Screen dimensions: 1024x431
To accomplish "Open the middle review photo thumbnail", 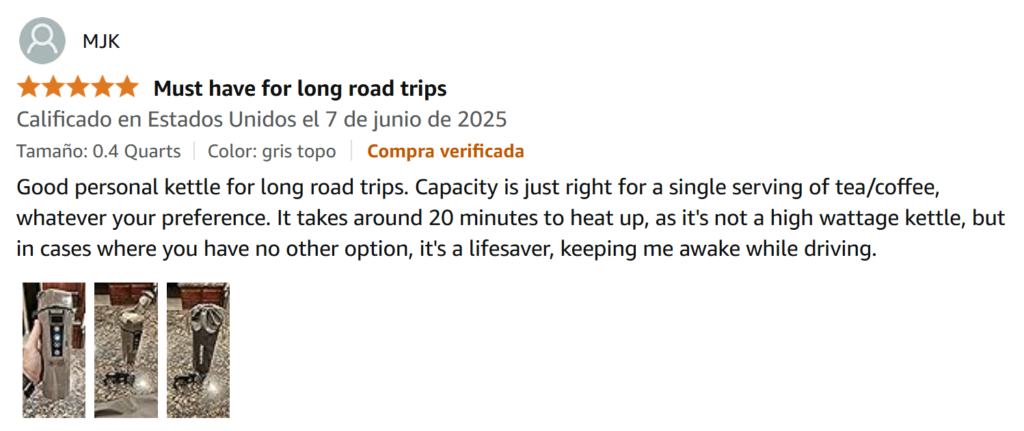I will pyautogui.click(x=126, y=350).
